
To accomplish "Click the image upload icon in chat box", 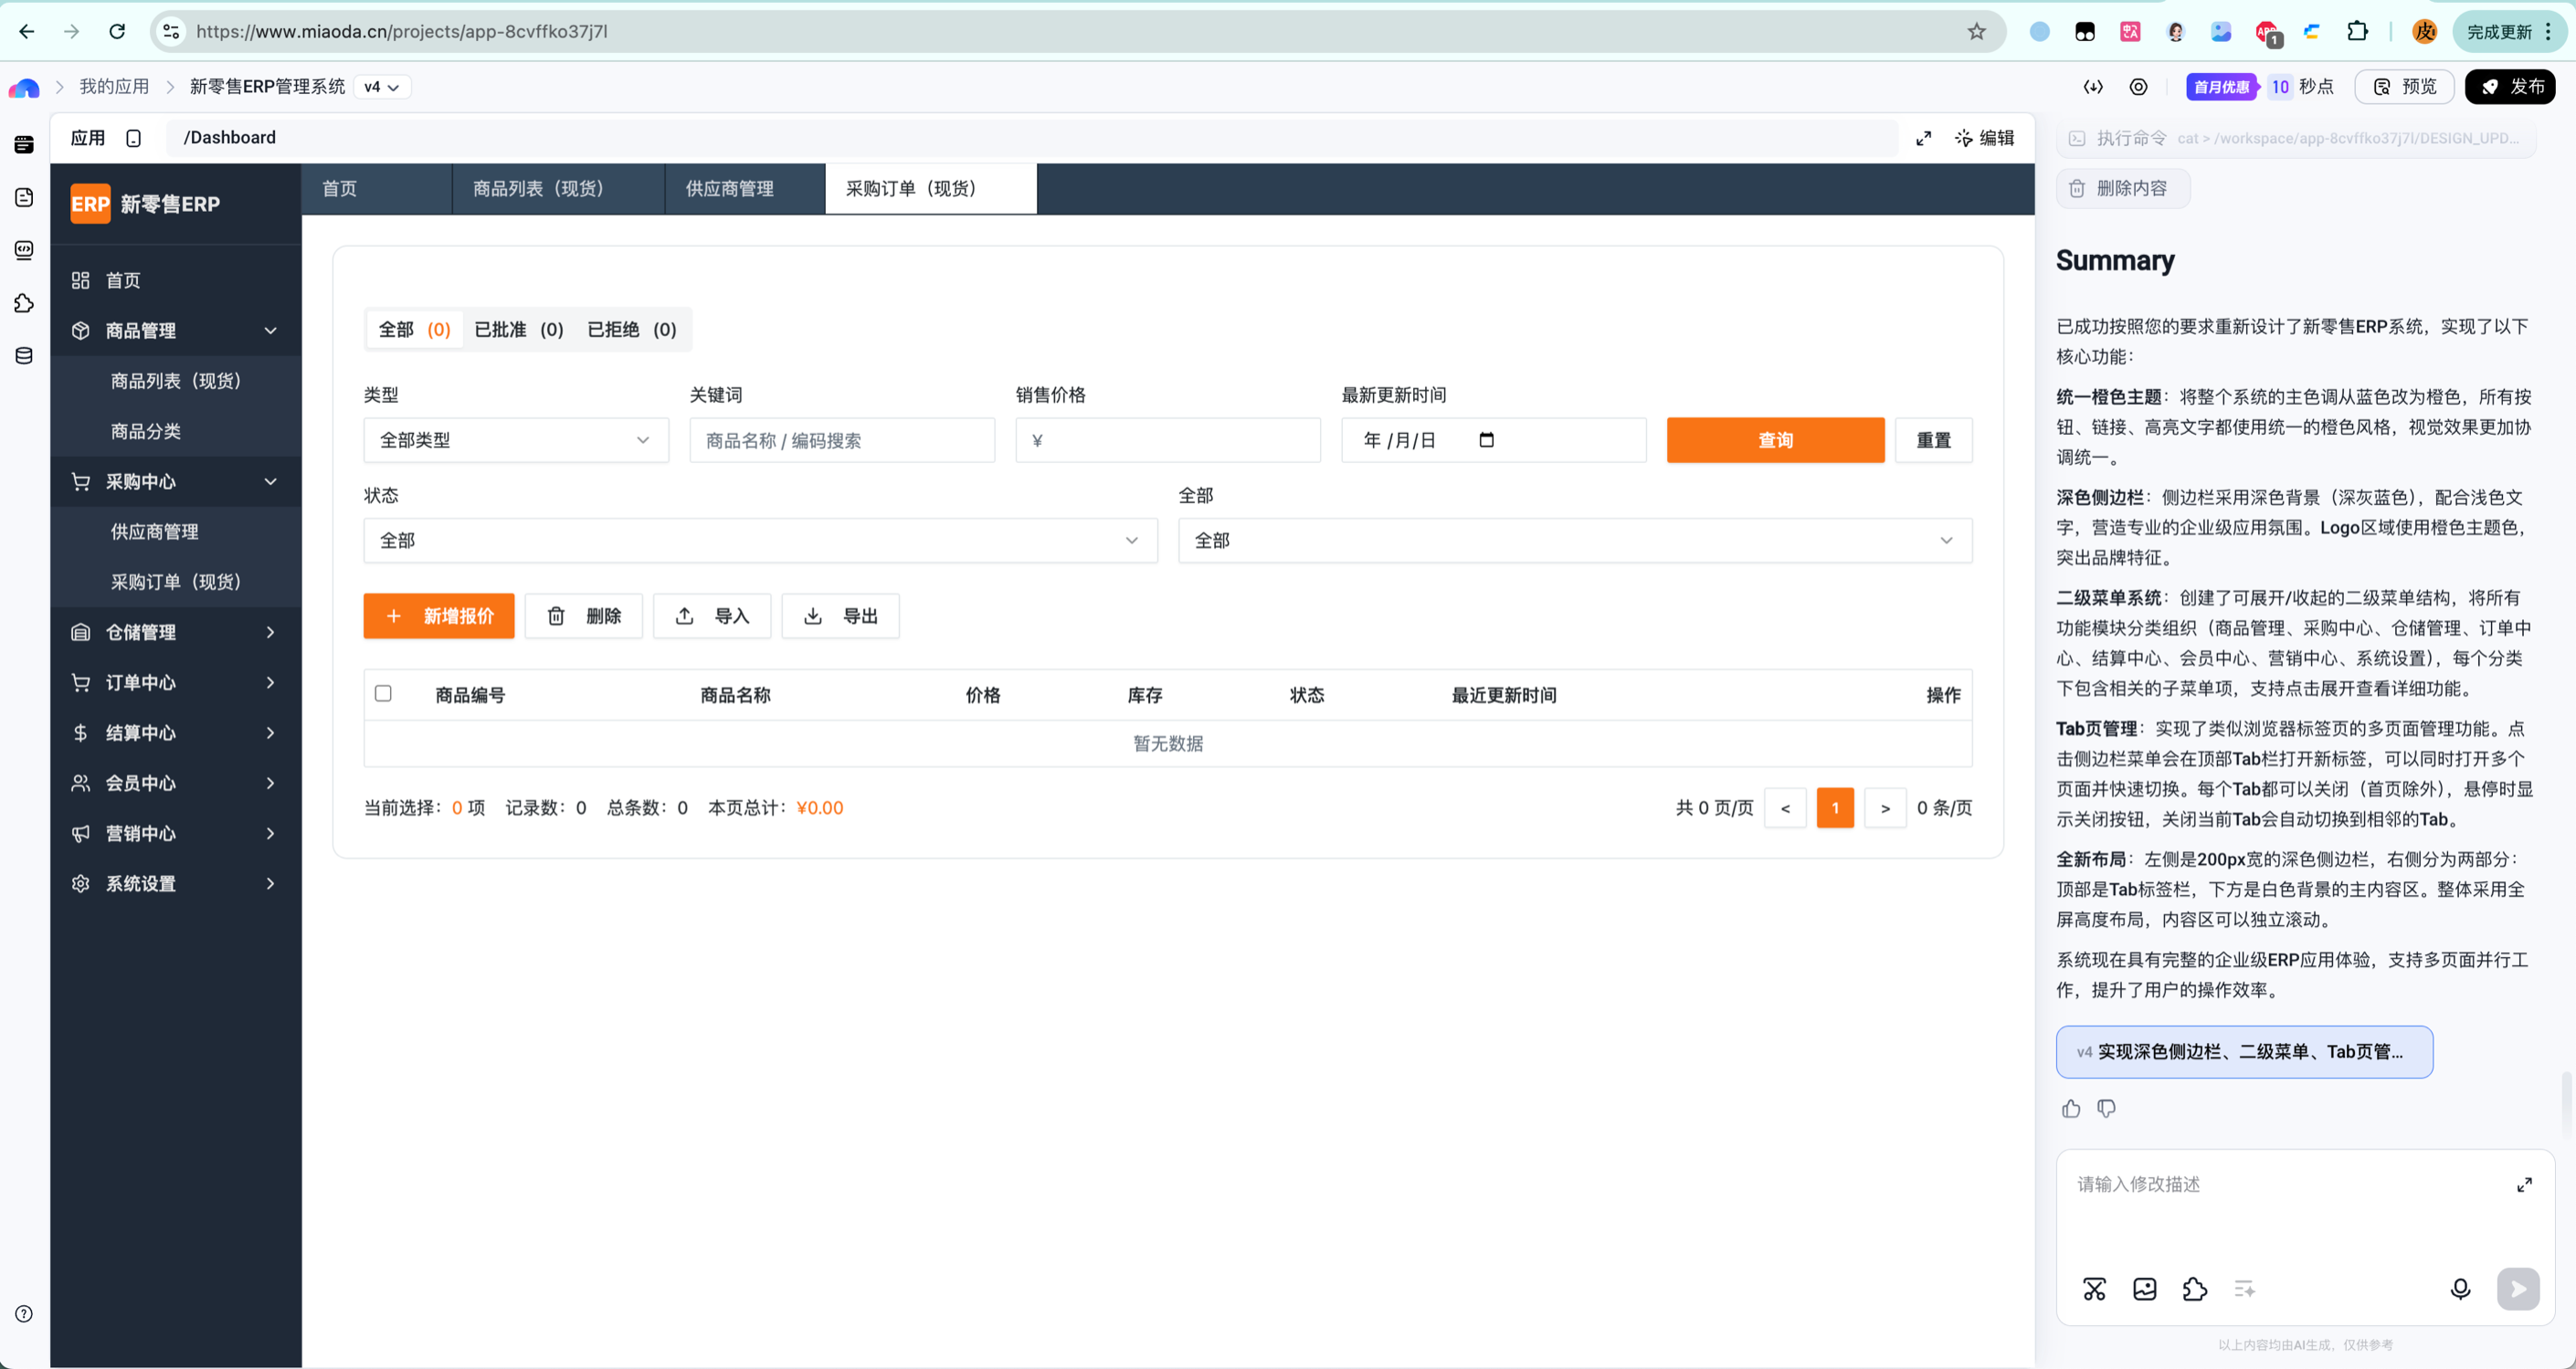I will [x=2144, y=1289].
